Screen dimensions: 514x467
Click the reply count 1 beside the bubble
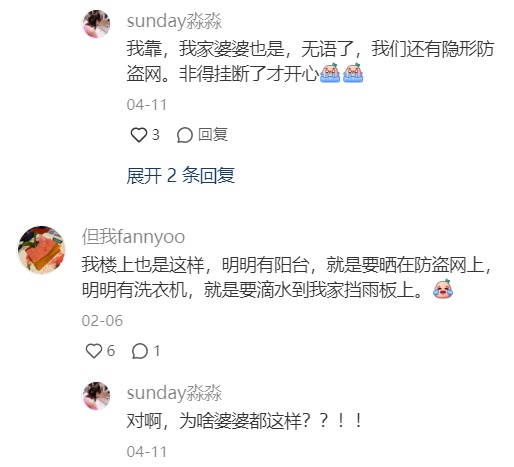(157, 351)
